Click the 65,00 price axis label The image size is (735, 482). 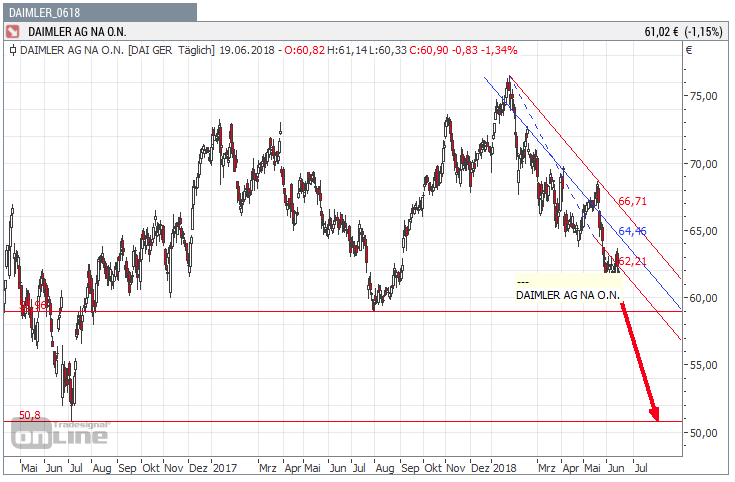704,231
